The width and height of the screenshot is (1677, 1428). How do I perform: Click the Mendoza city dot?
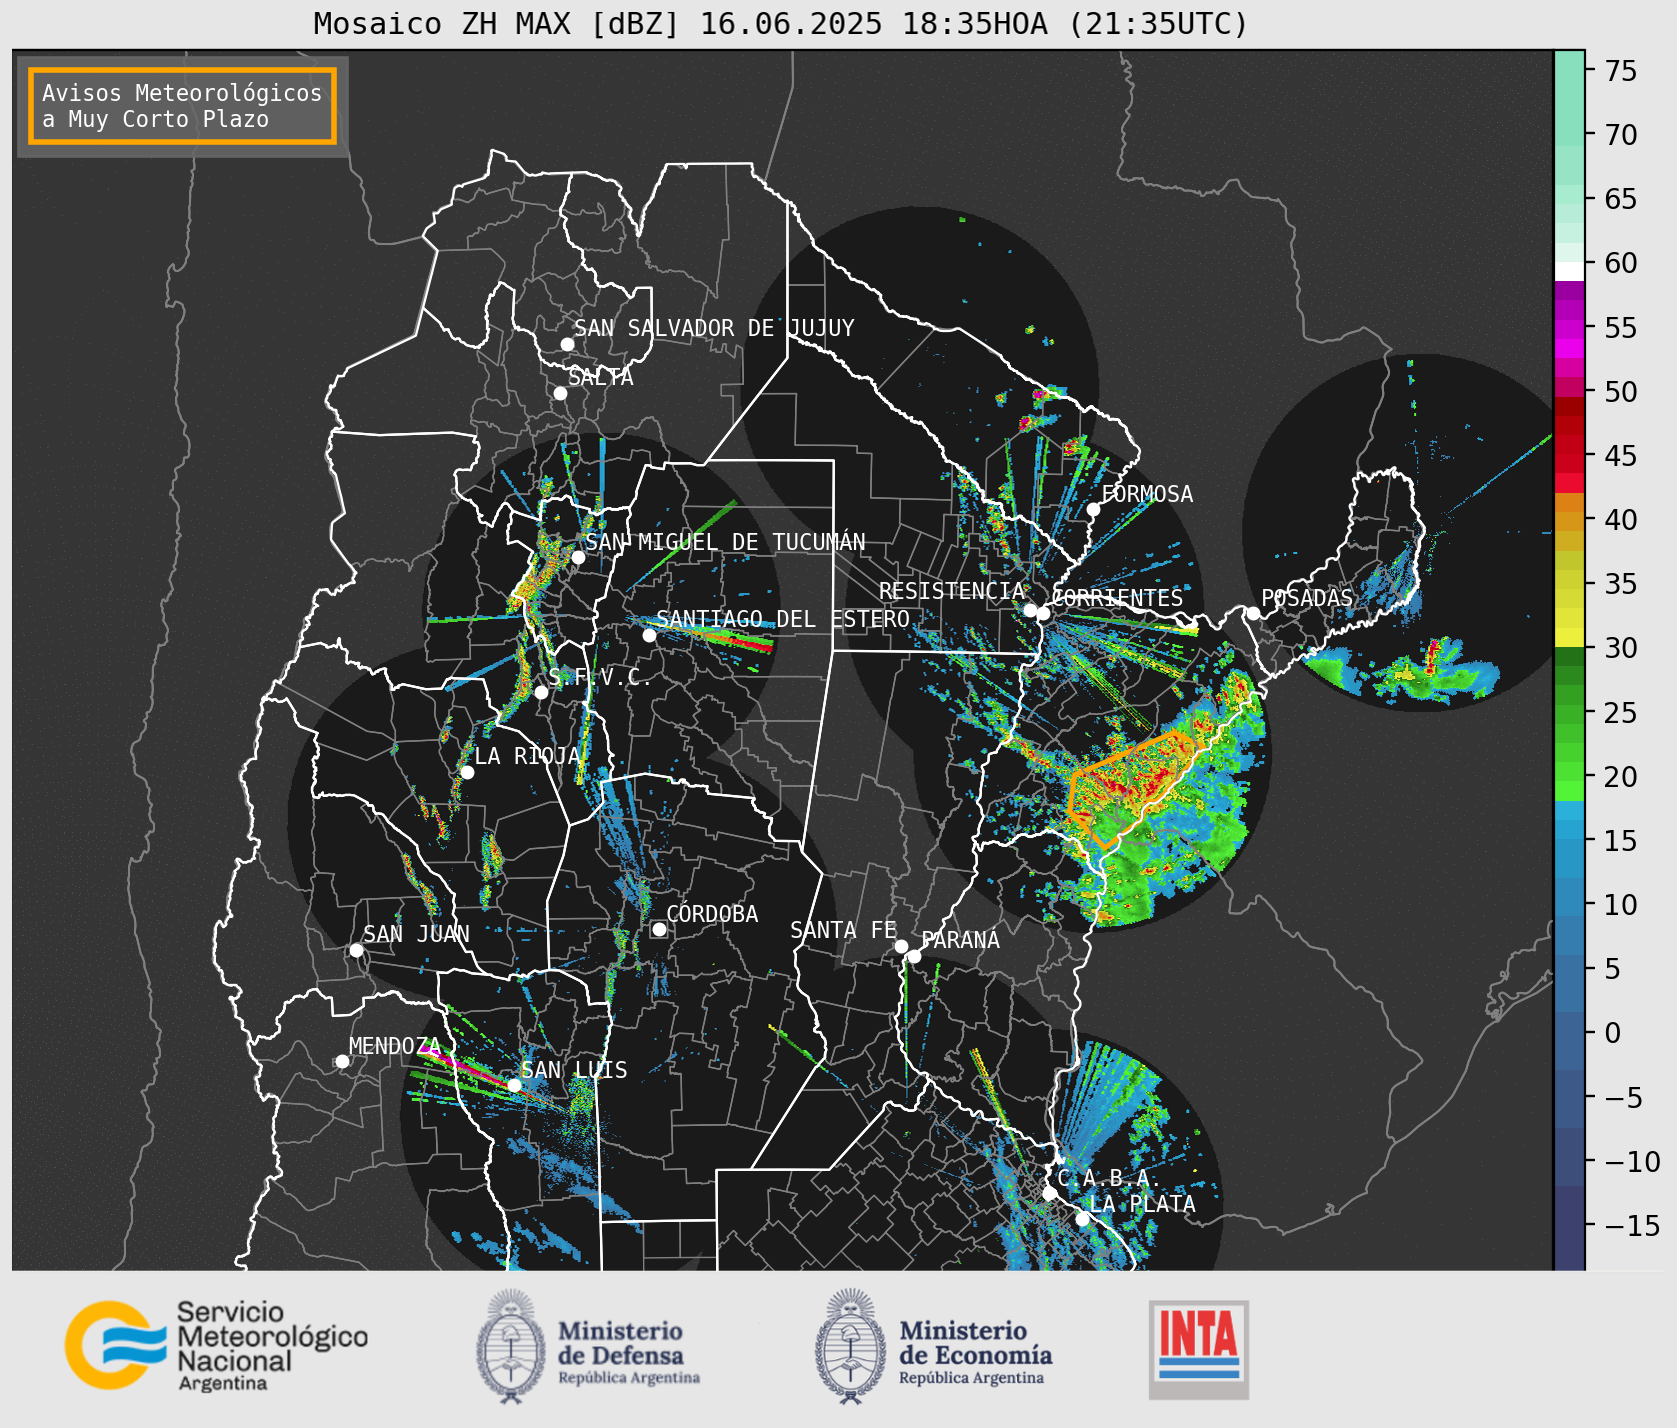coord(342,1061)
